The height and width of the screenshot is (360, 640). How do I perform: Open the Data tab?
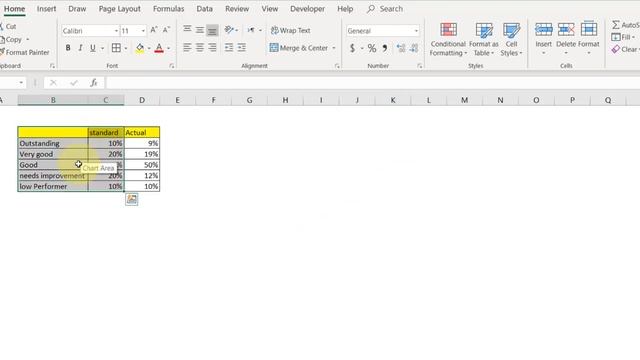(204, 9)
